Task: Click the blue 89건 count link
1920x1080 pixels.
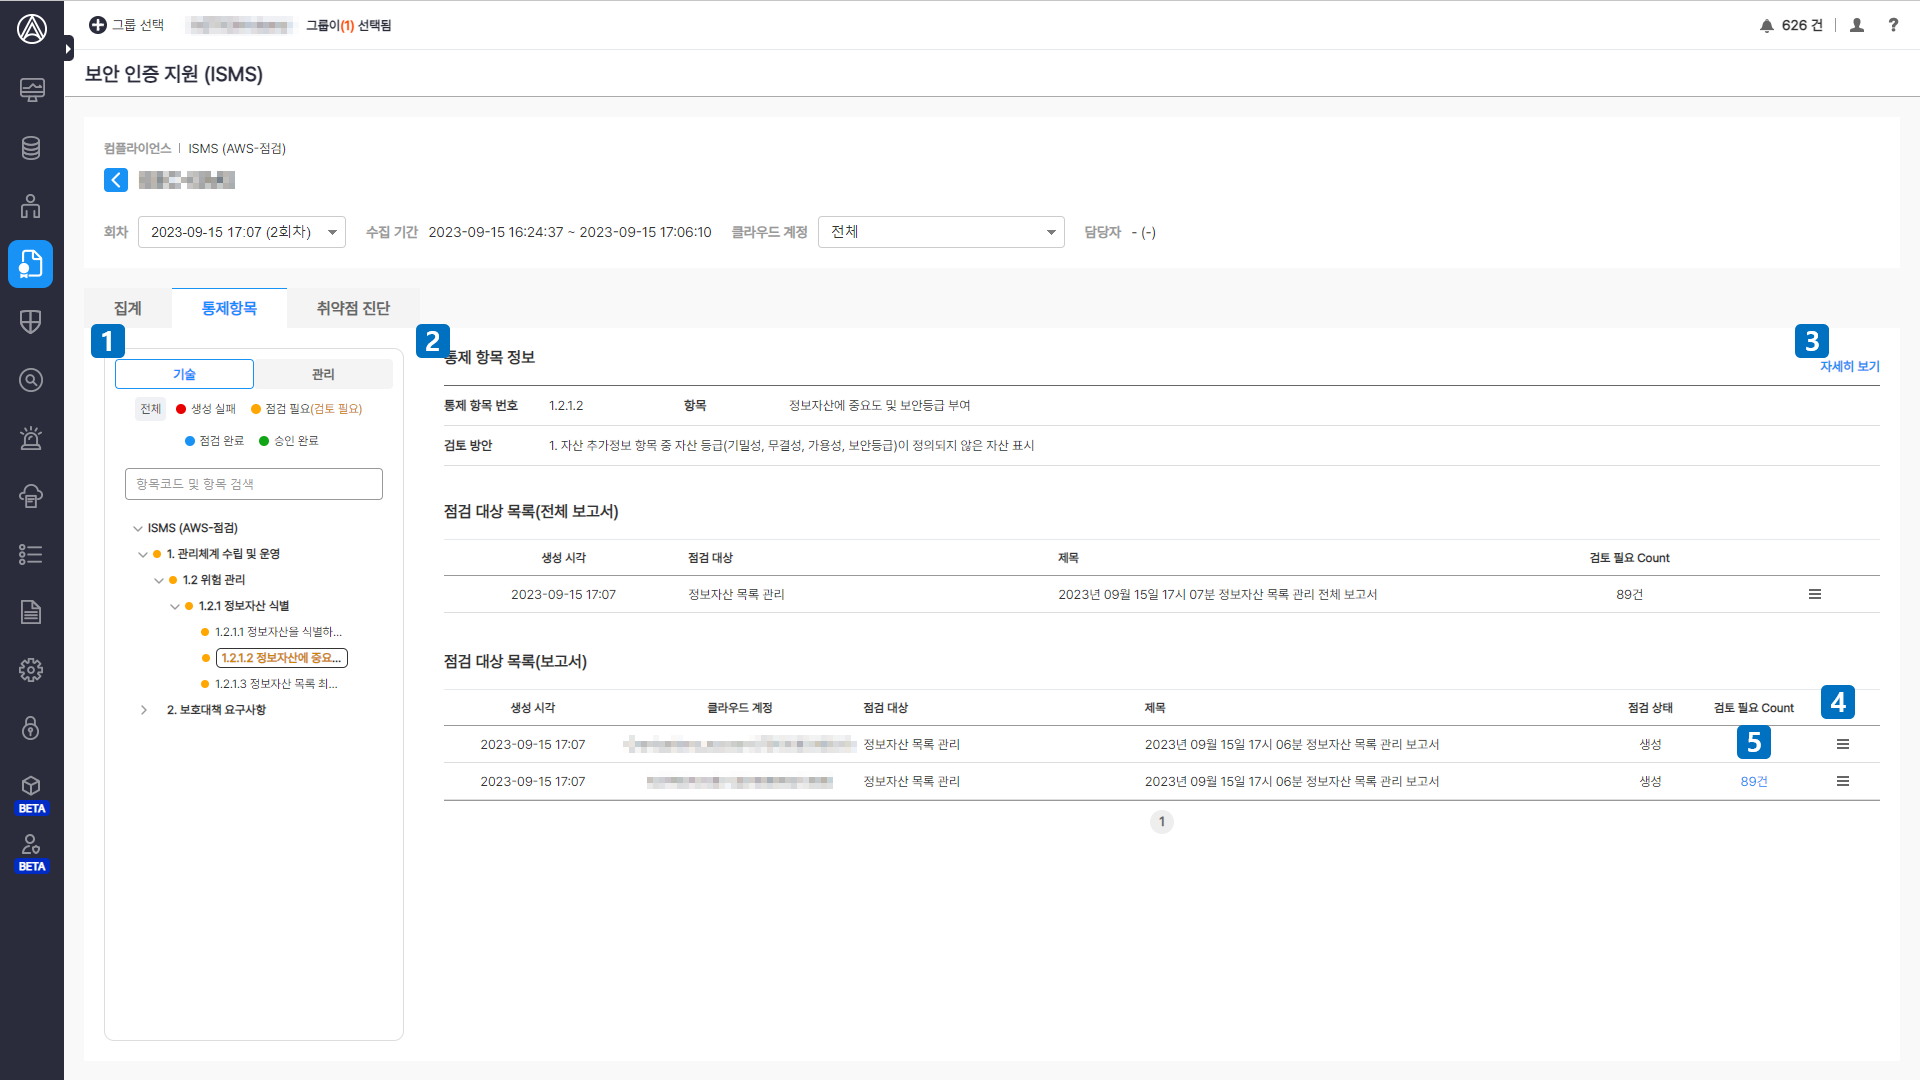Action: (x=1754, y=782)
